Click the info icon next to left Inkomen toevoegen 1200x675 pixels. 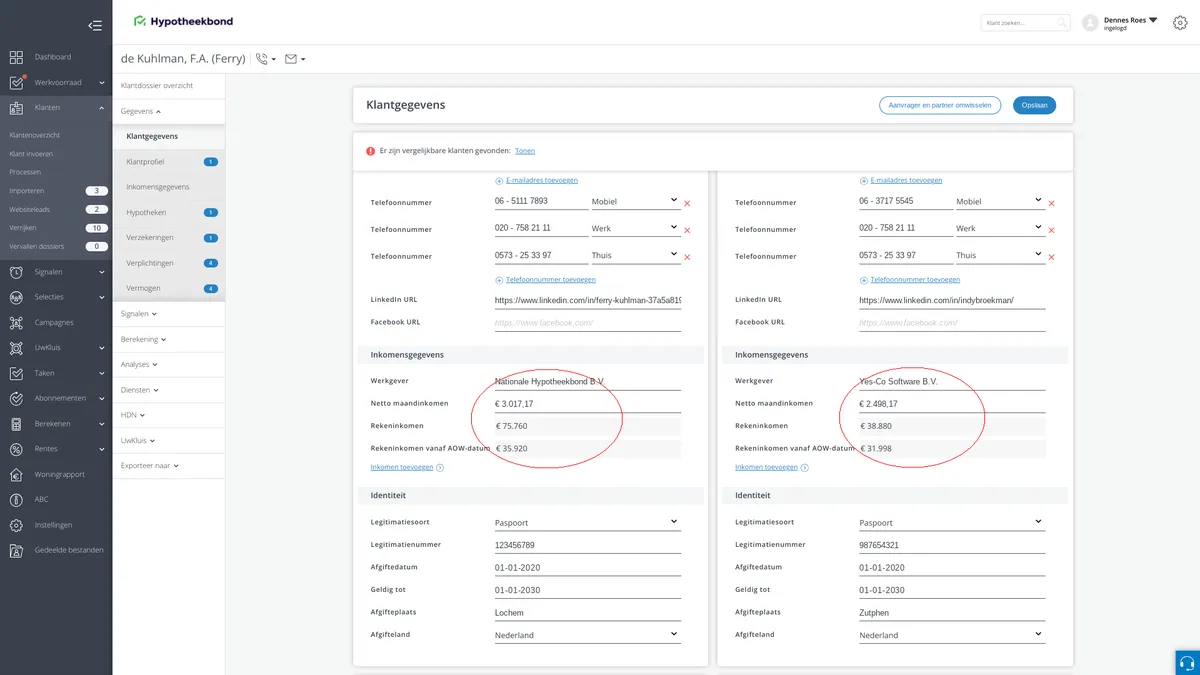tap(440, 467)
